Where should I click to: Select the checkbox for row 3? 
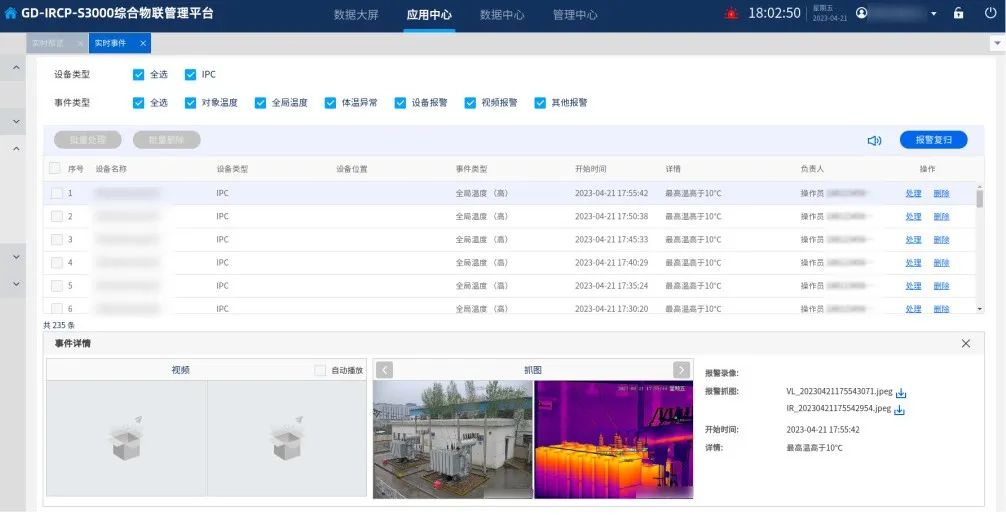point(57,240)
